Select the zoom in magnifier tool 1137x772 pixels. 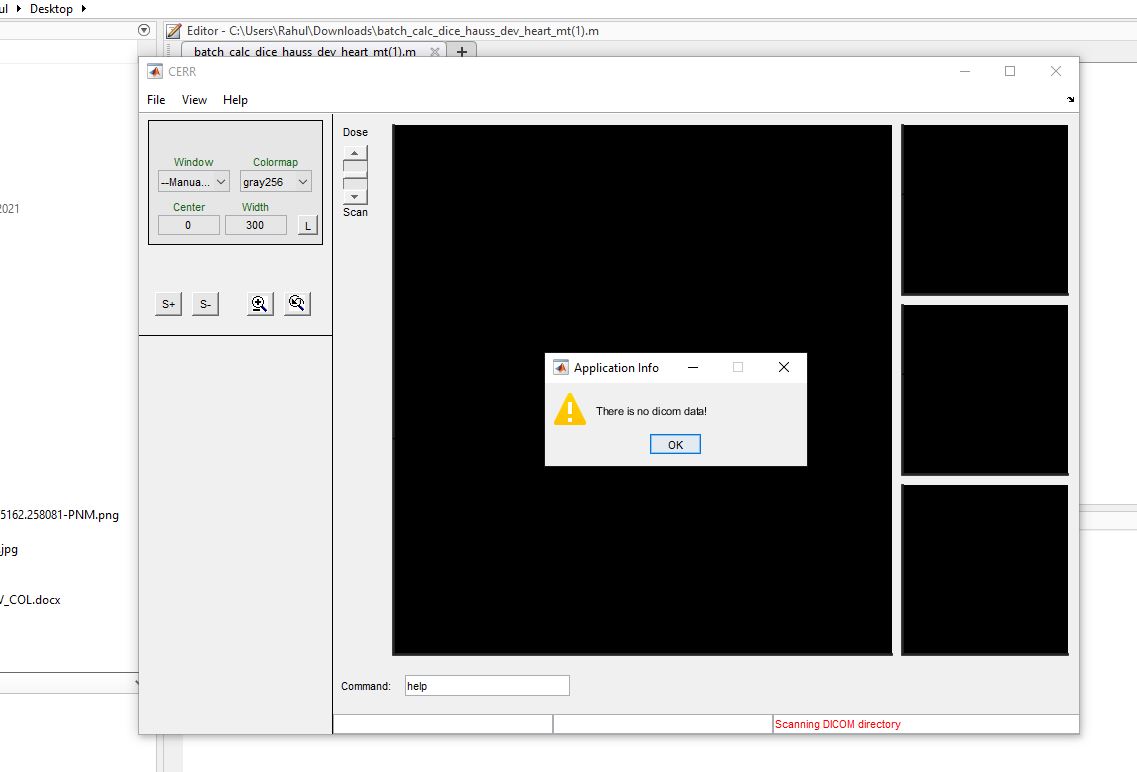[260, 304]
